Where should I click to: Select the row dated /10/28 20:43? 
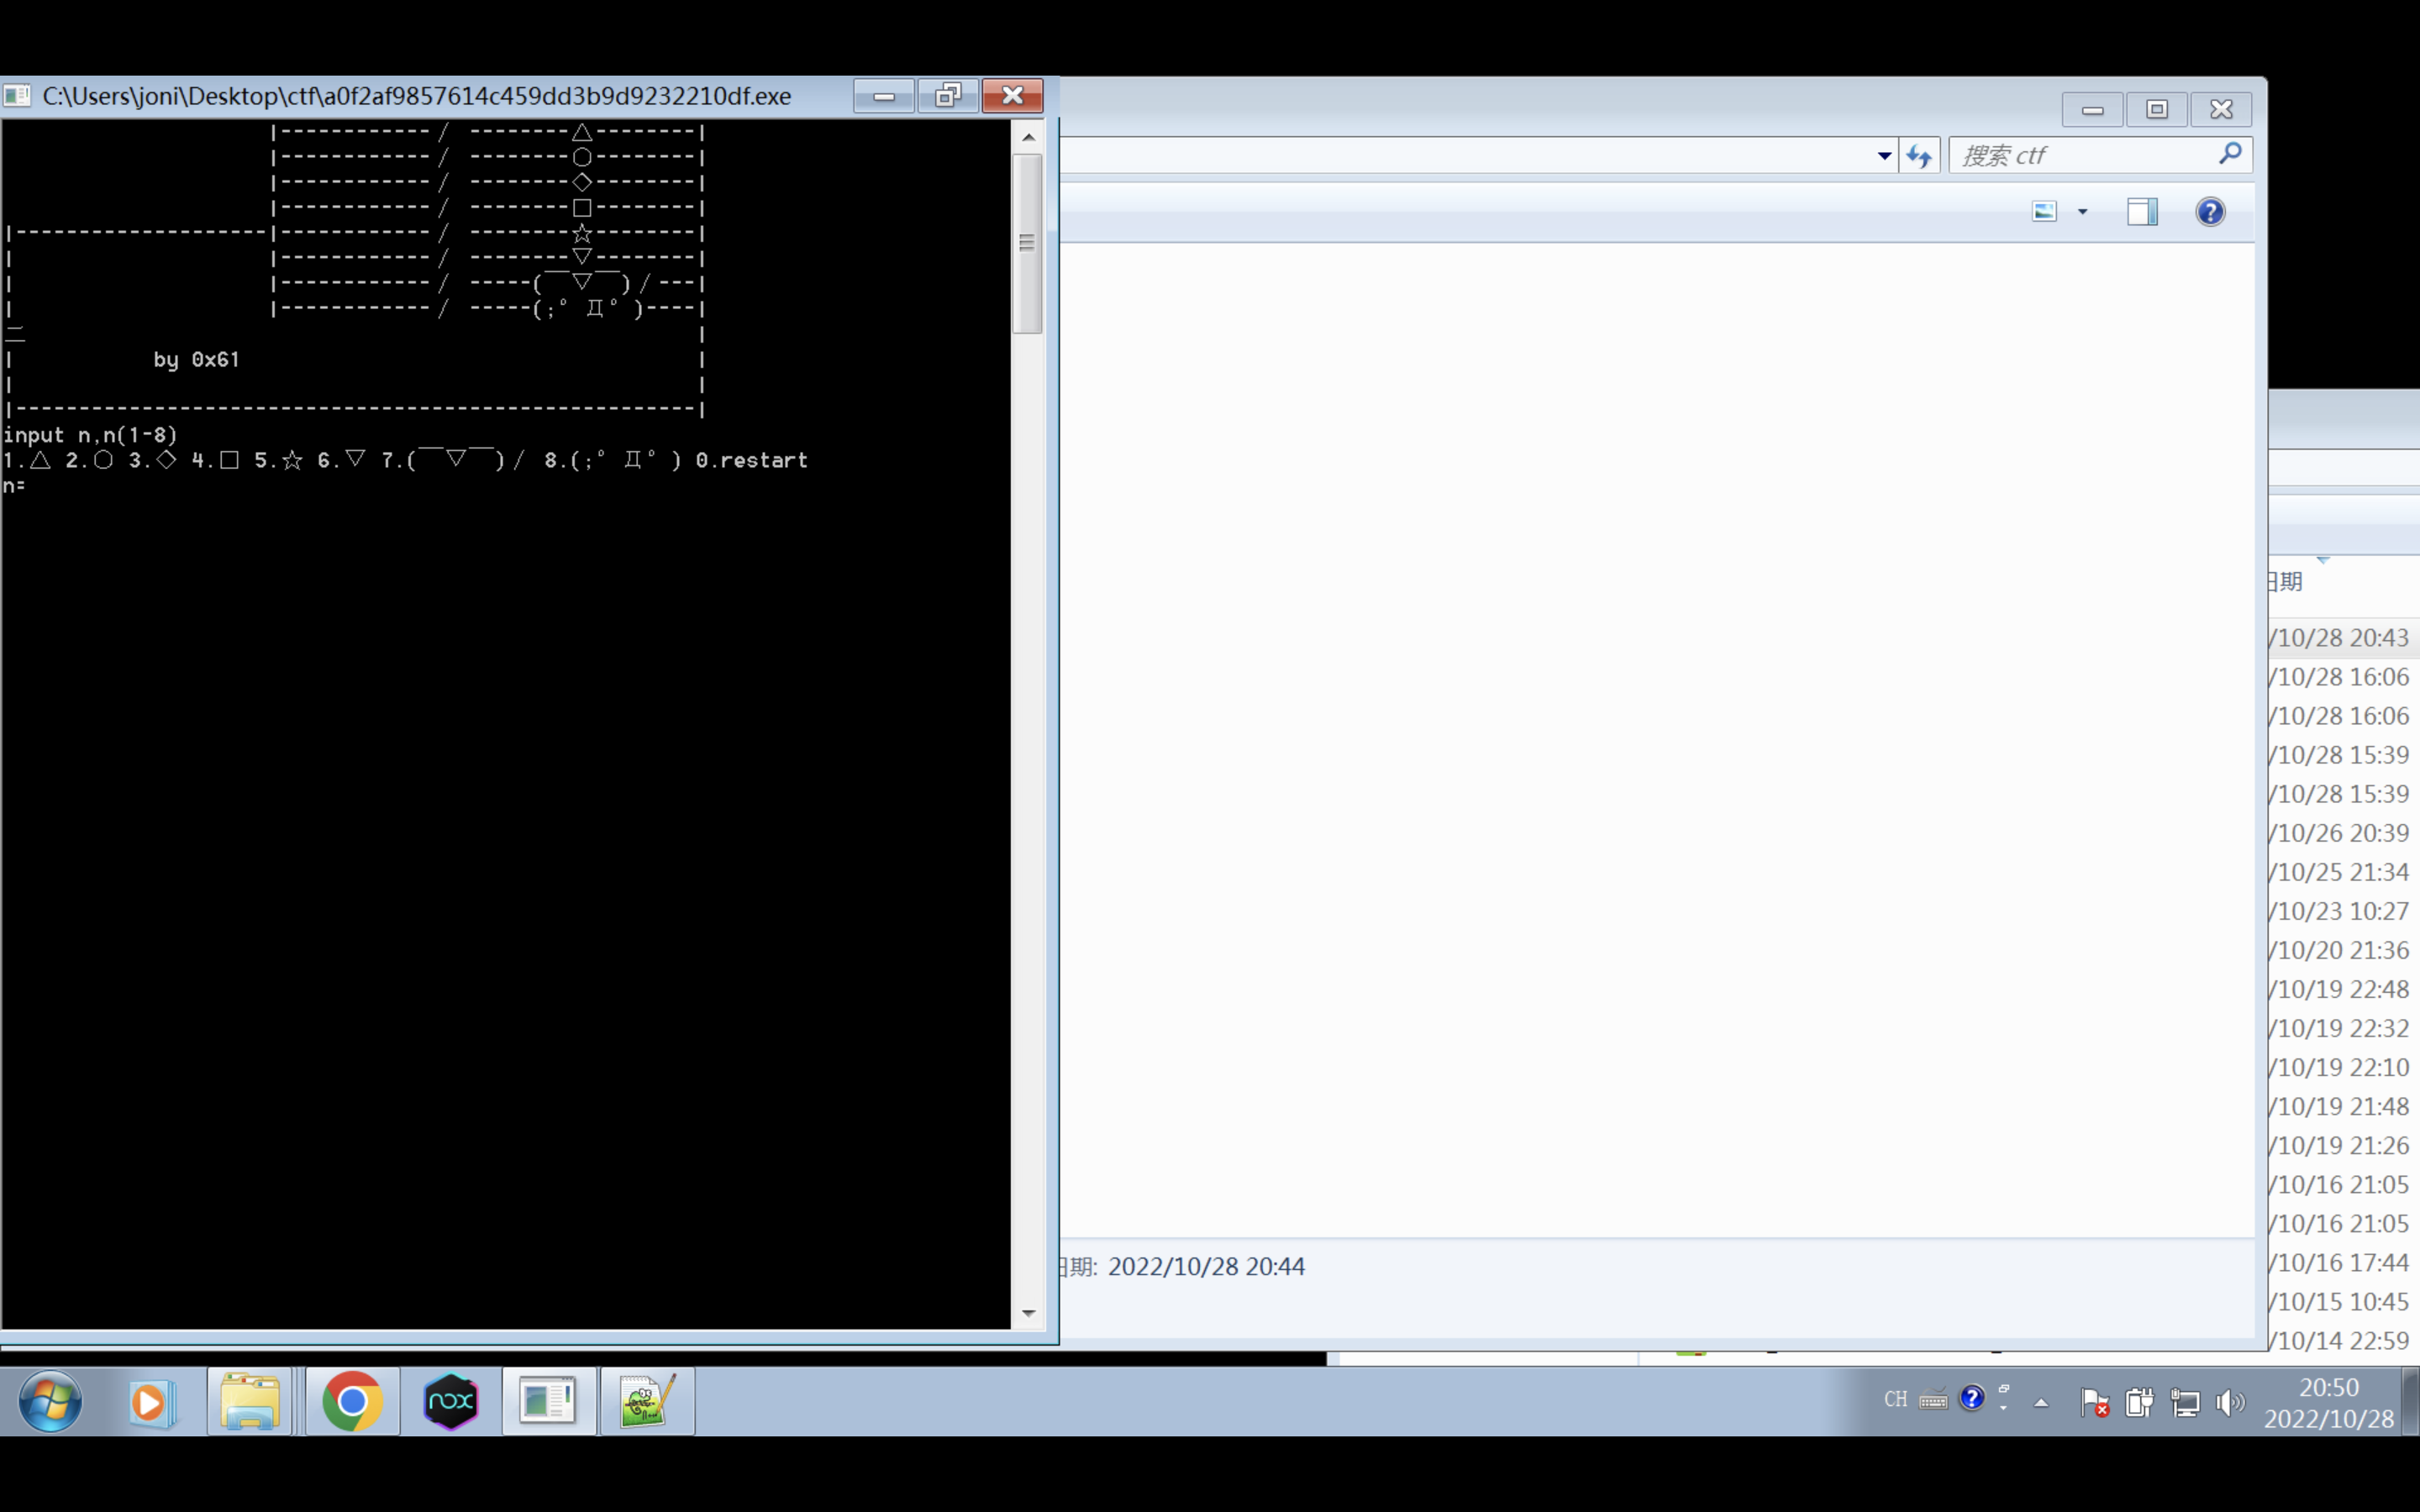(x=2344, y=638)
